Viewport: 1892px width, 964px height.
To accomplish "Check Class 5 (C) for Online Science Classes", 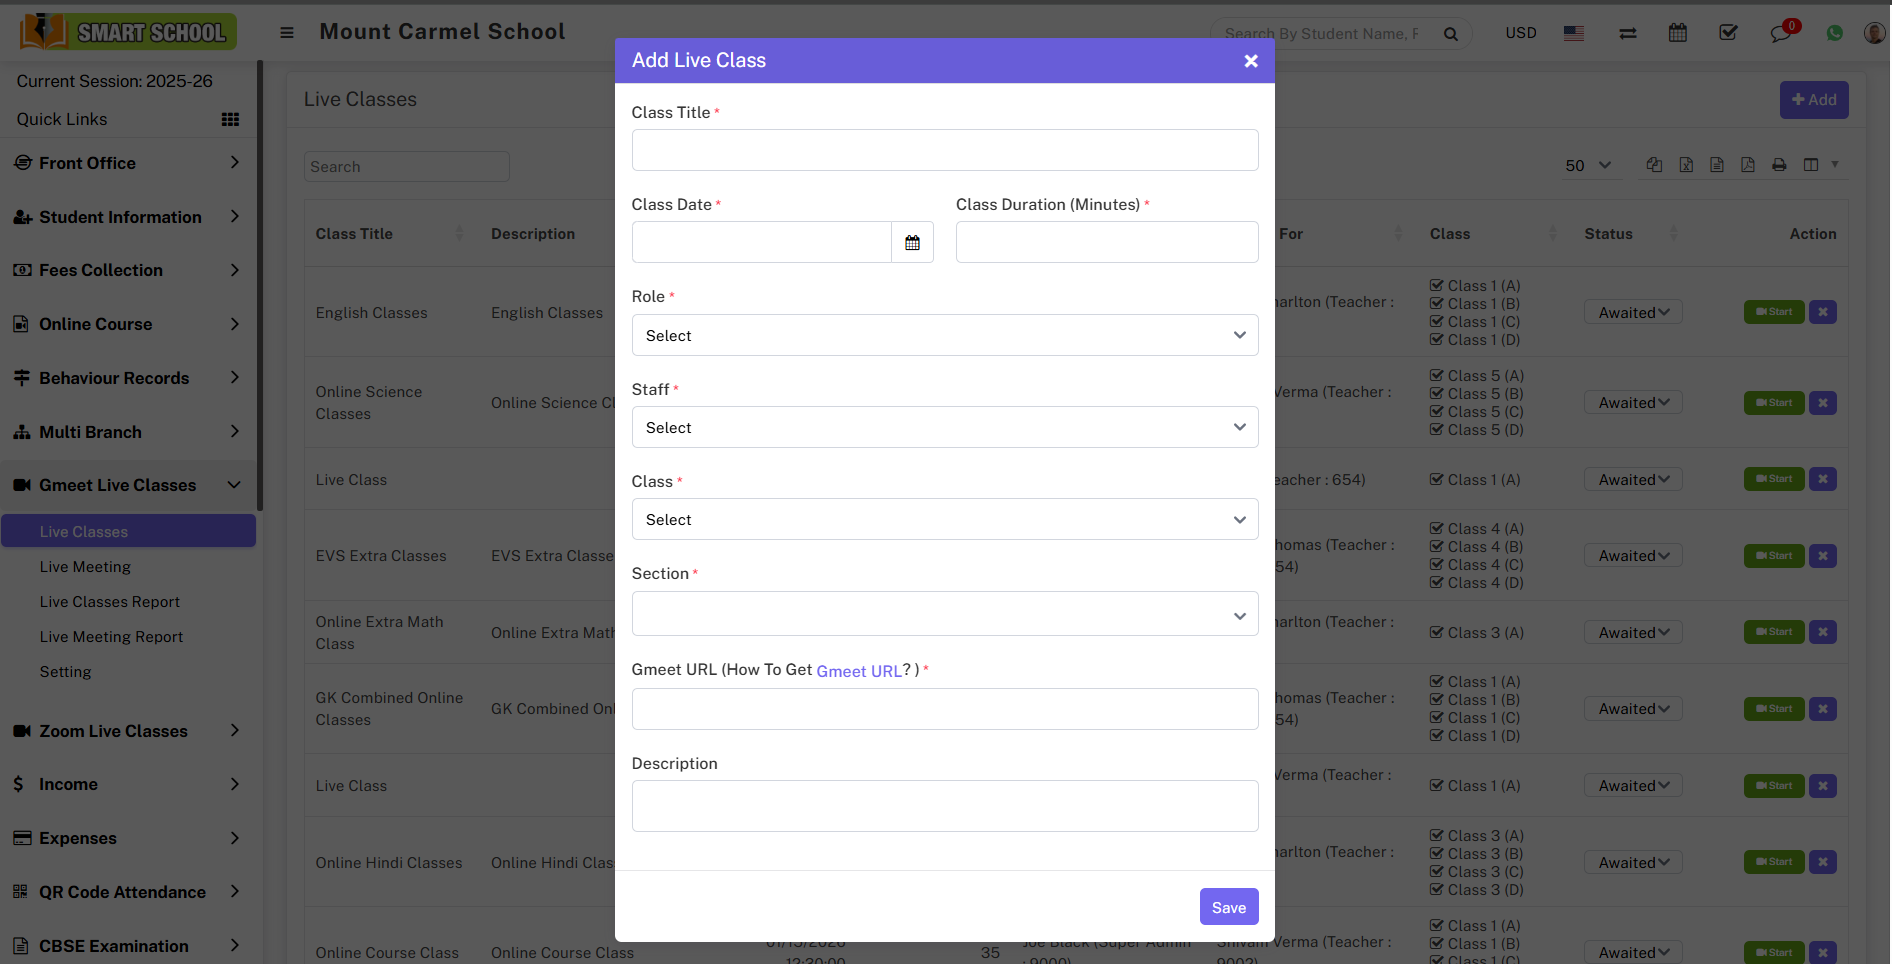I will click(1434, 411).
